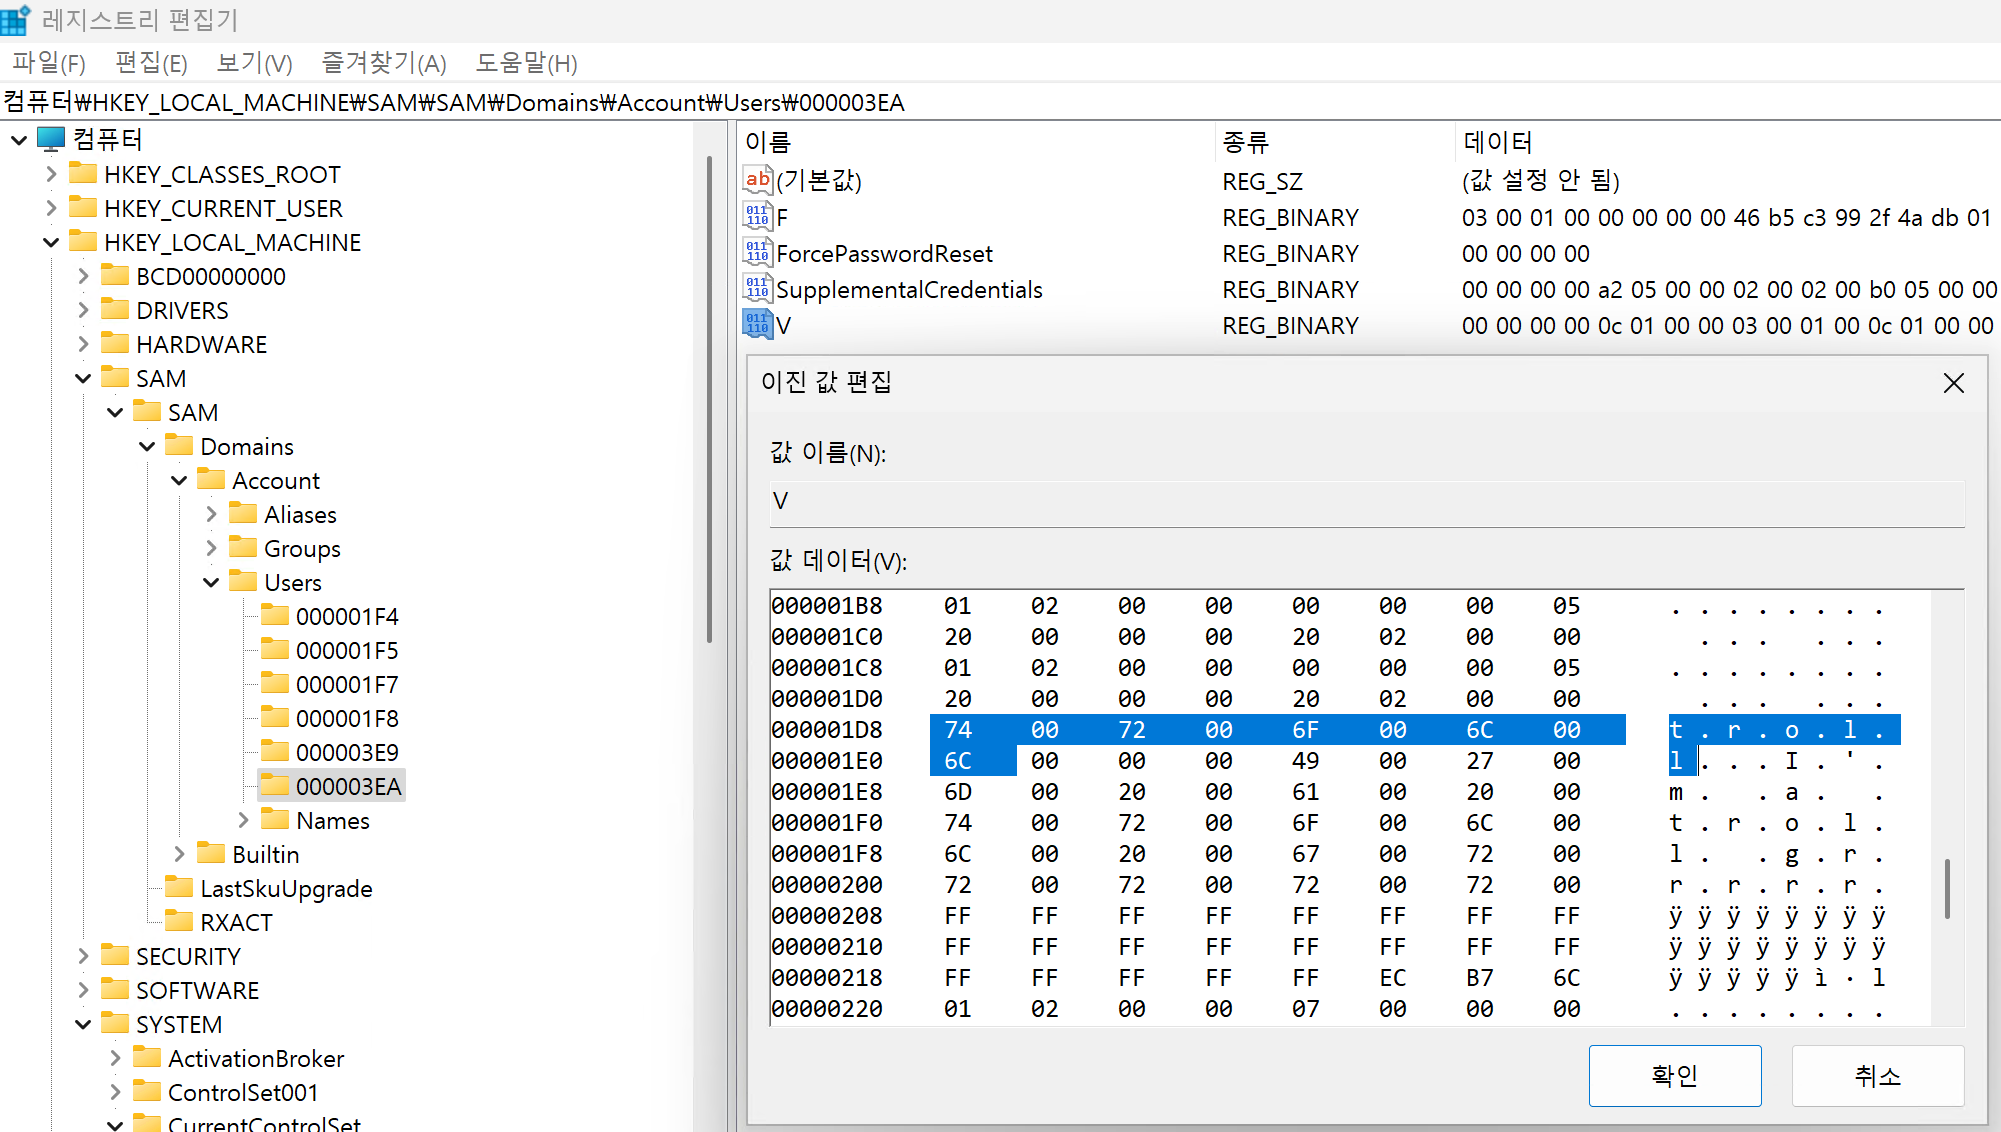Click the string icon of the (기본값) value
The height and width of the screenshot is (1132, 2001).
tap(757, 180)
